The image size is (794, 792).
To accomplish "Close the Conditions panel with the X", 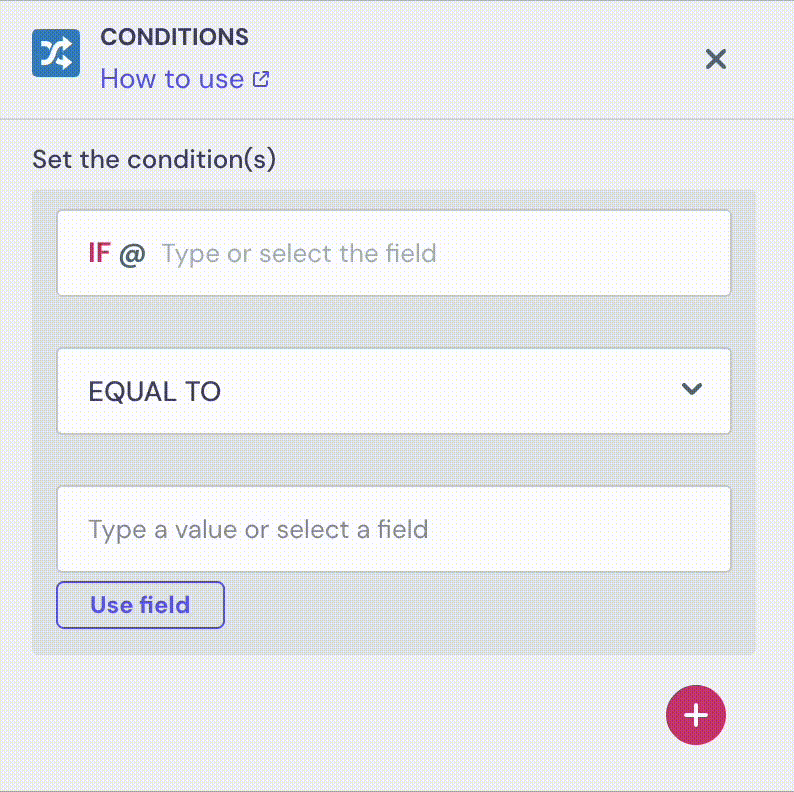I will tap(716, 59).
